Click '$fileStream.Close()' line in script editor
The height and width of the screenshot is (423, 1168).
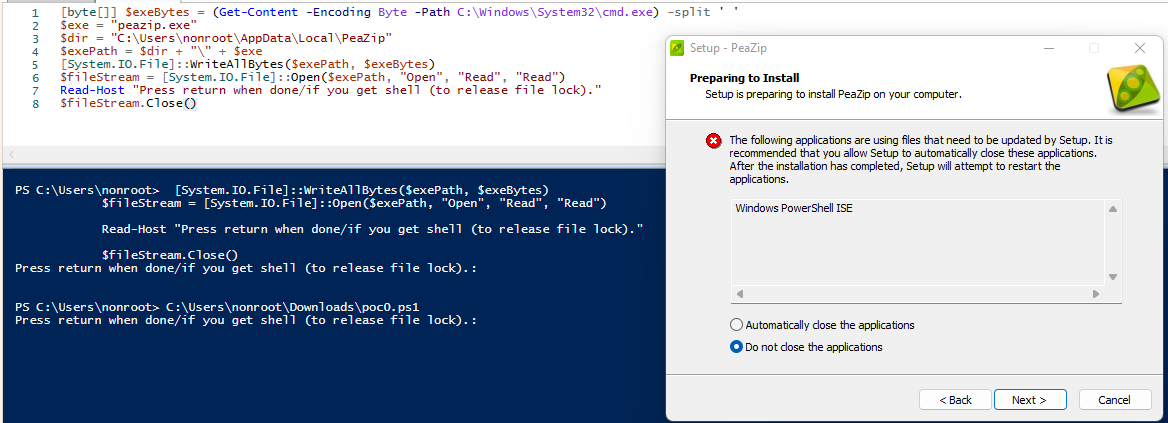coord(128,102)
